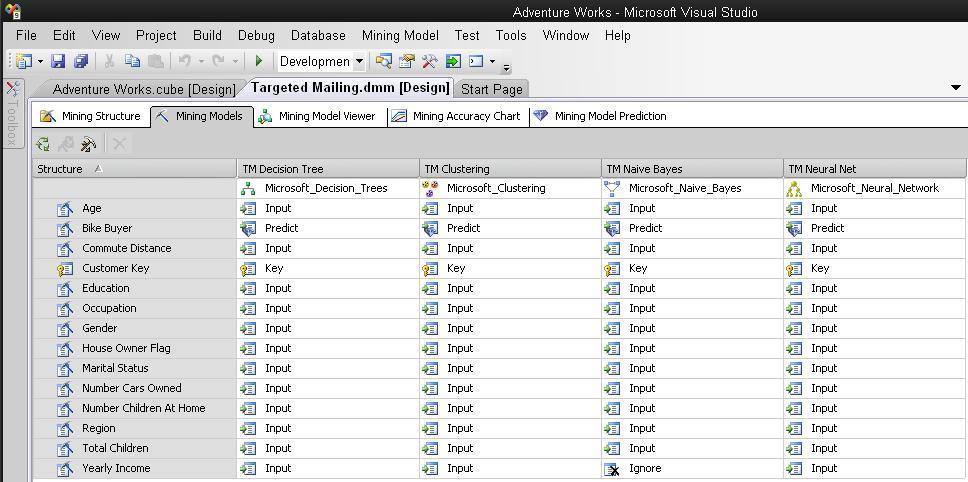Open the Build menu
Viewport: 968px width, 482px height.
click(x=207, y=35)
